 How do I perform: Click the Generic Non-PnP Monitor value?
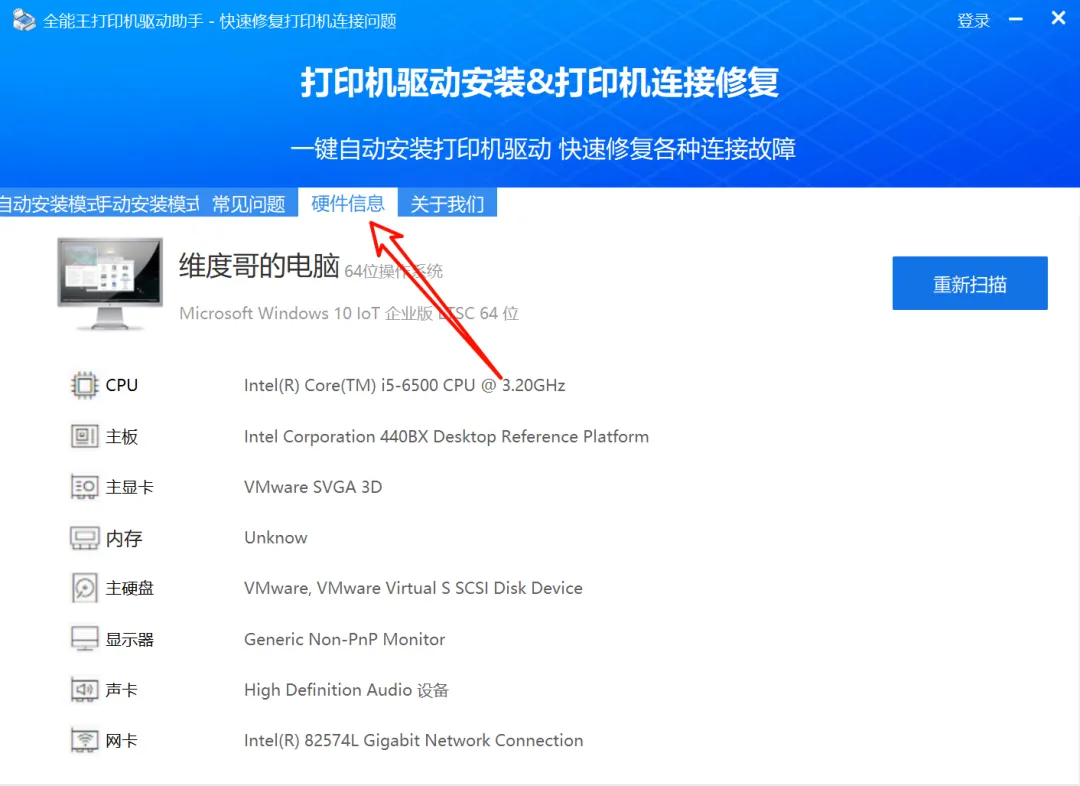click(x=344, y=639)
